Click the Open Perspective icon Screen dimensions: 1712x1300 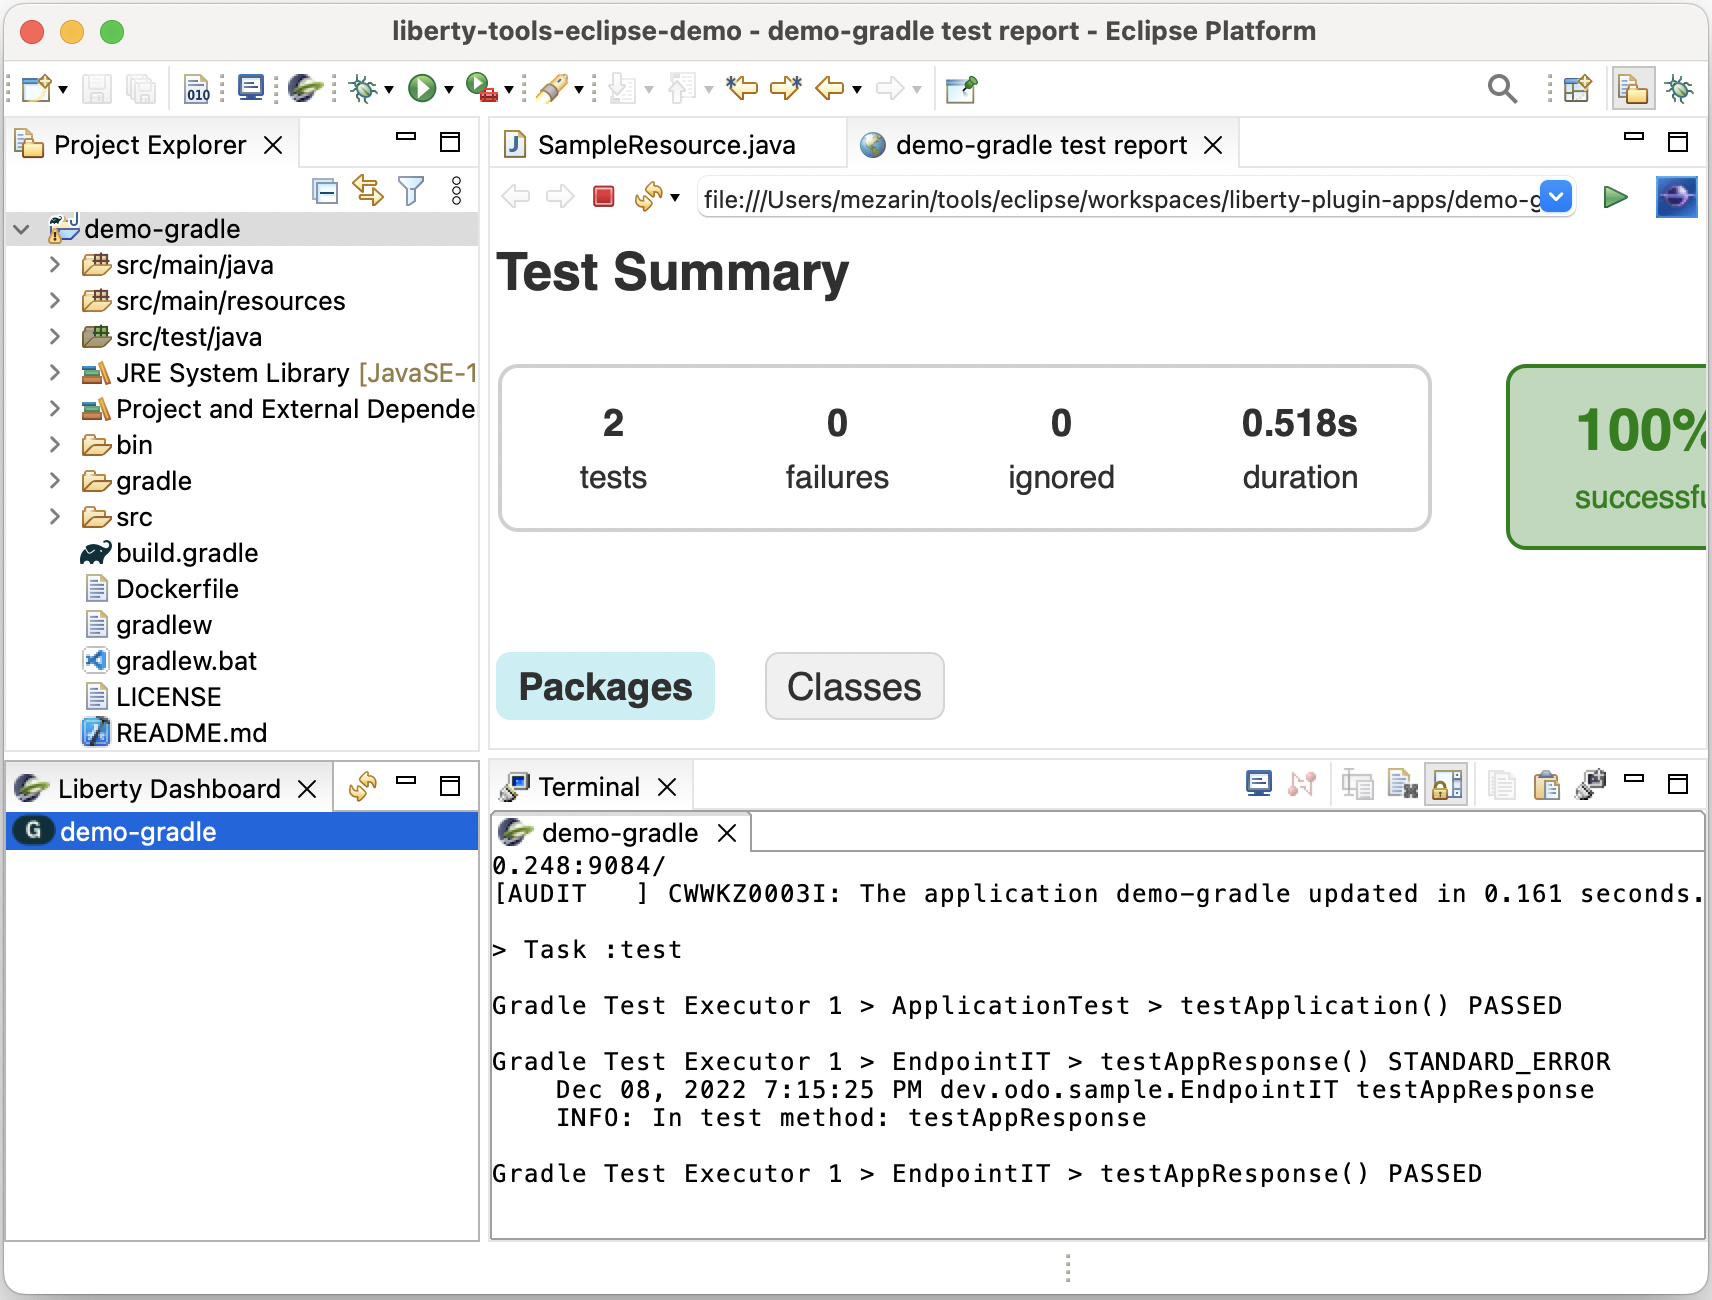click(x=1578, y=89)
